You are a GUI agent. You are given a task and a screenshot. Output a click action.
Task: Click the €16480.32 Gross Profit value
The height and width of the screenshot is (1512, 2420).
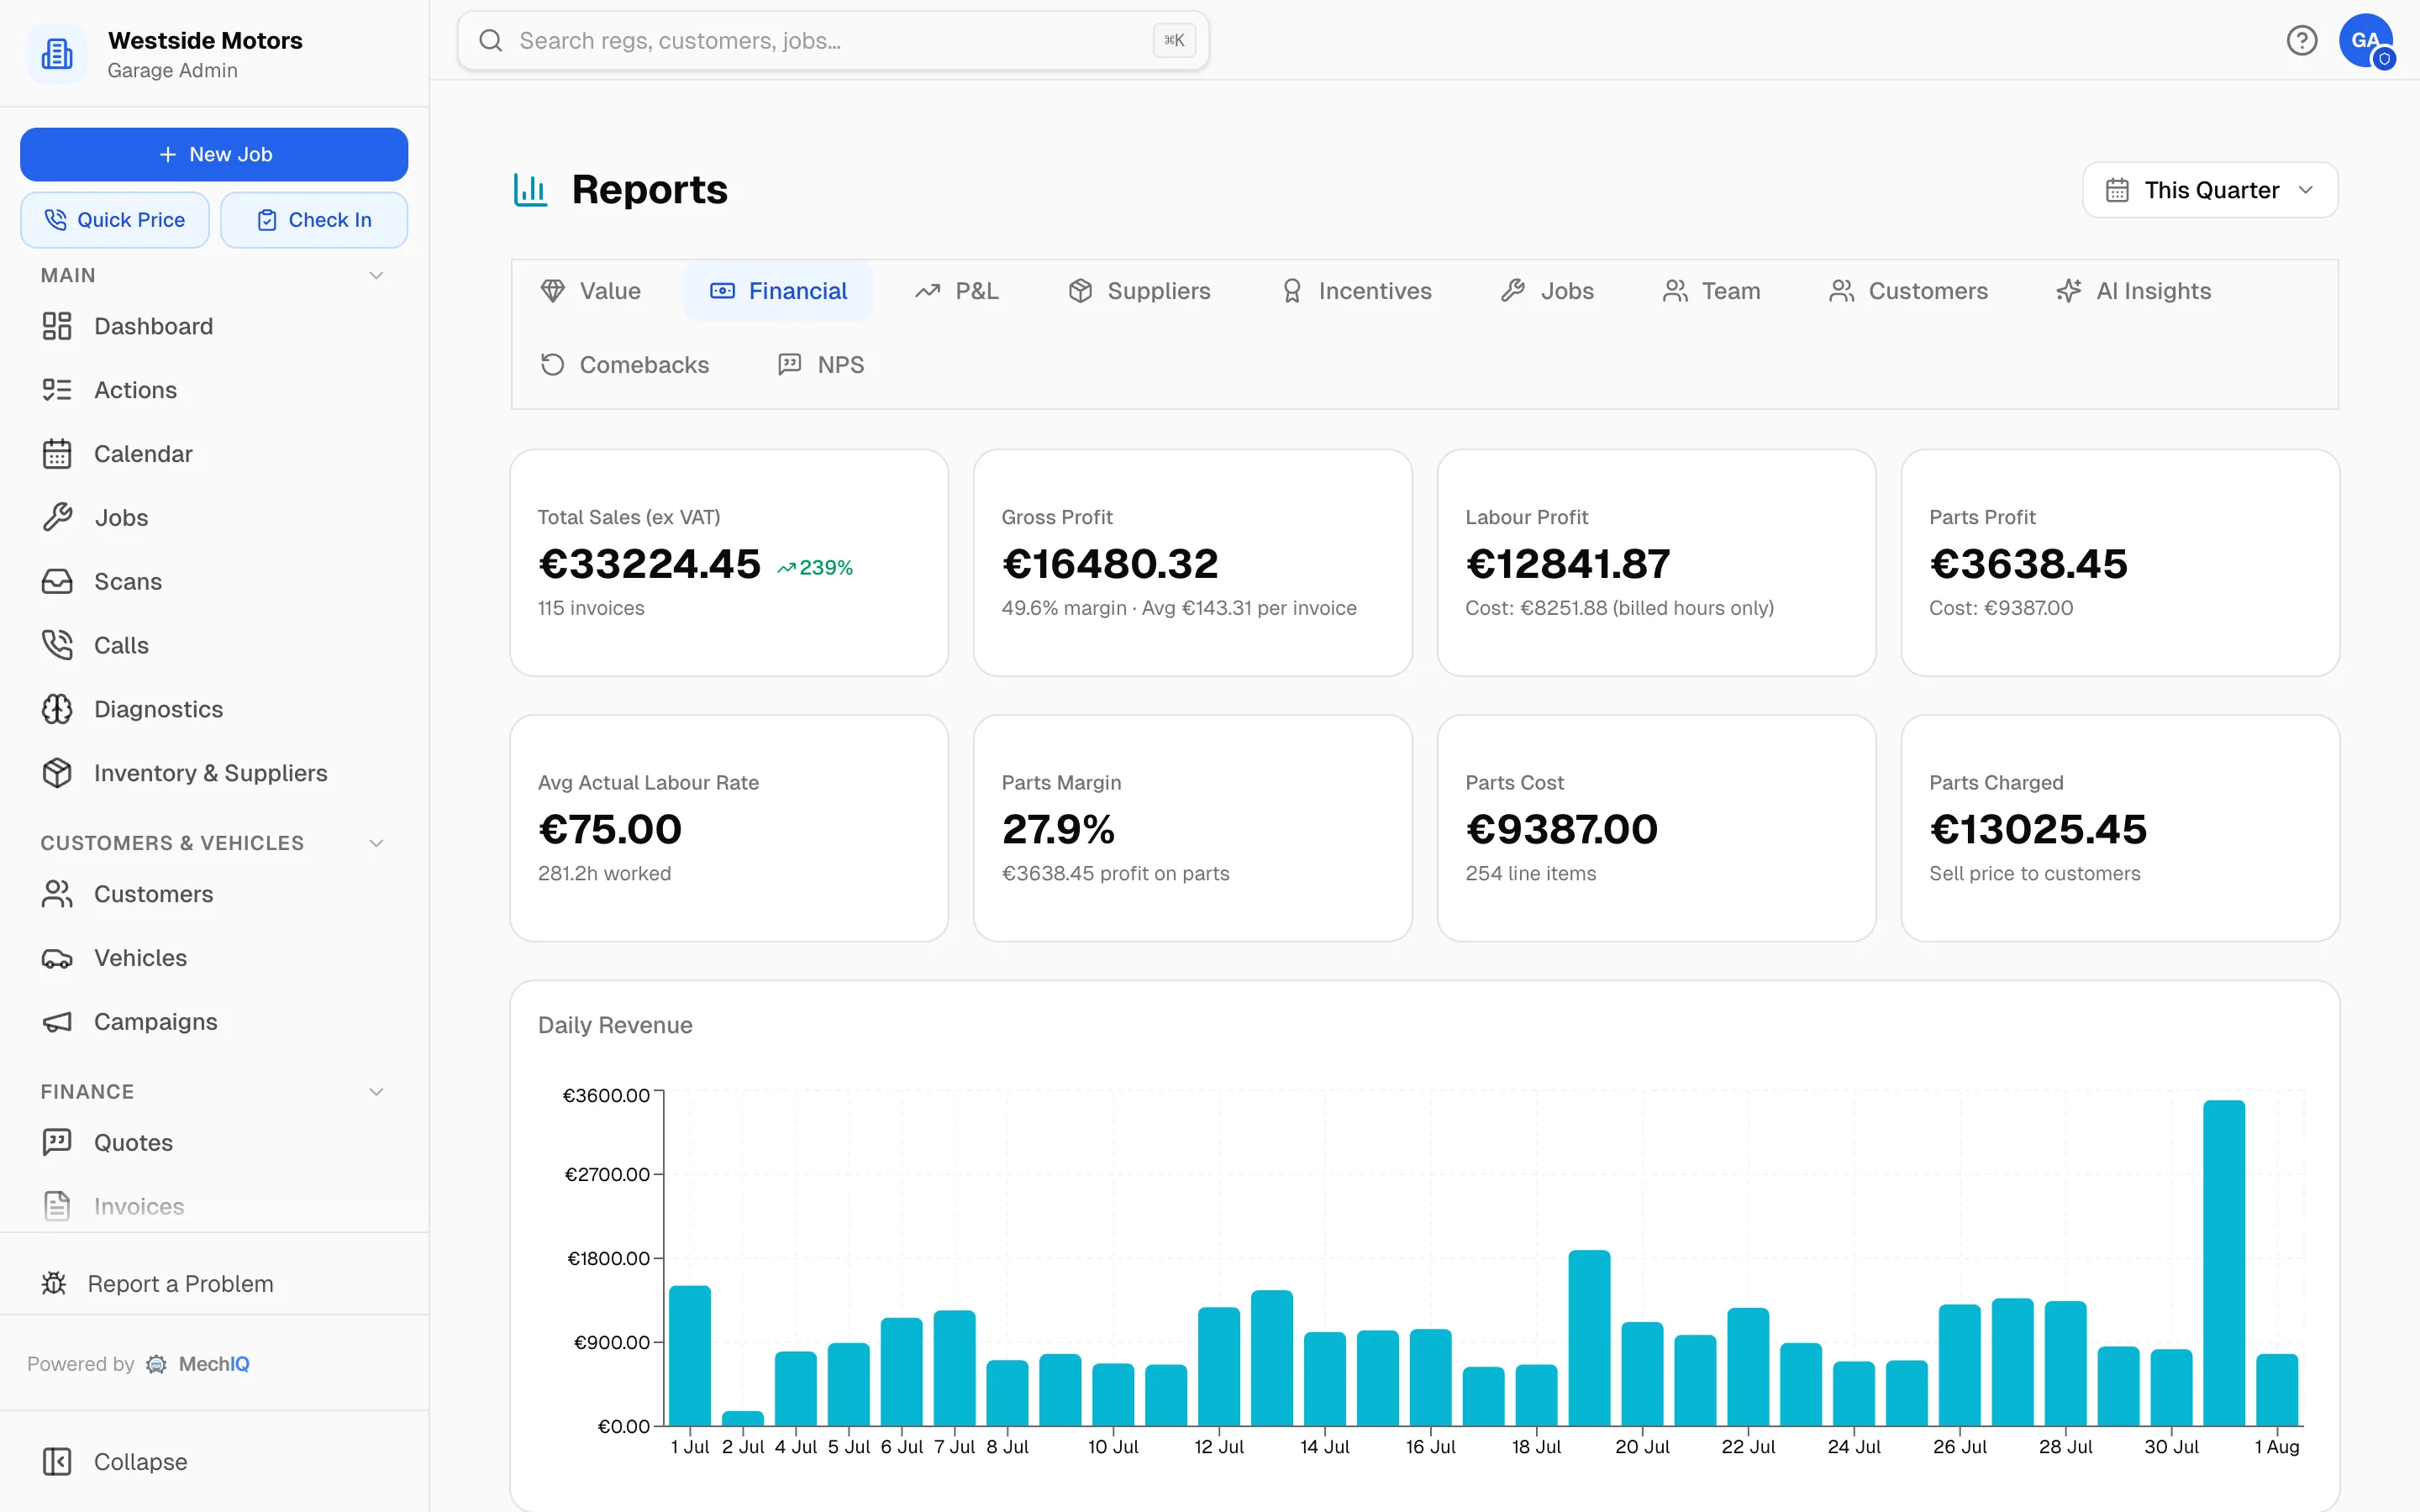pos(1110,564)
